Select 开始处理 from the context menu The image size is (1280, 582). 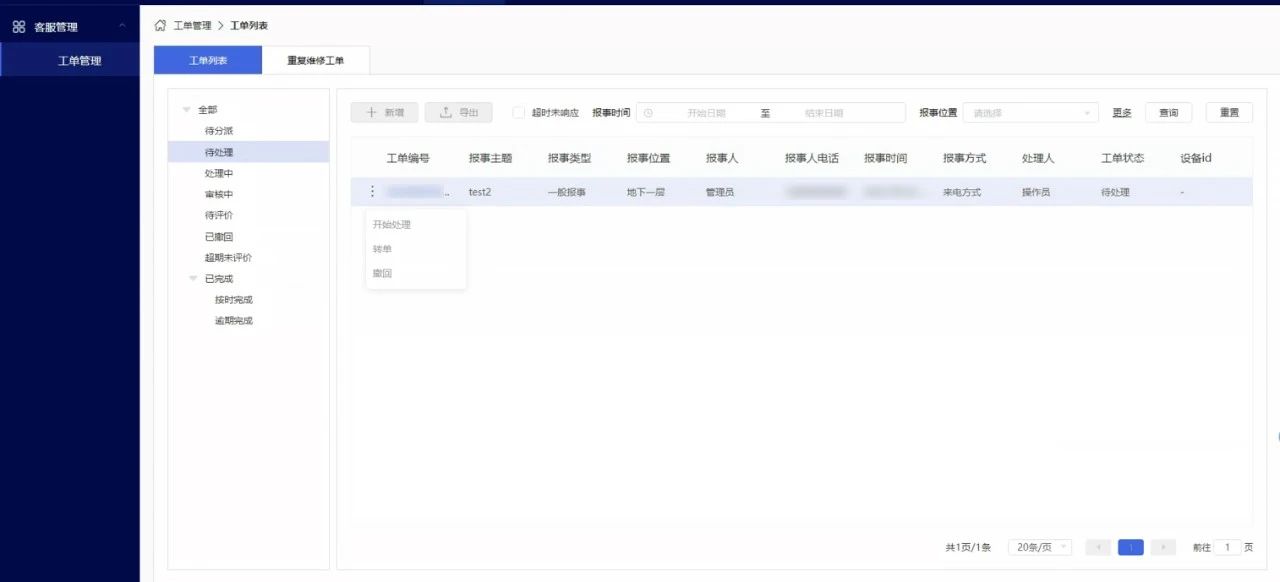click(393, 224)
